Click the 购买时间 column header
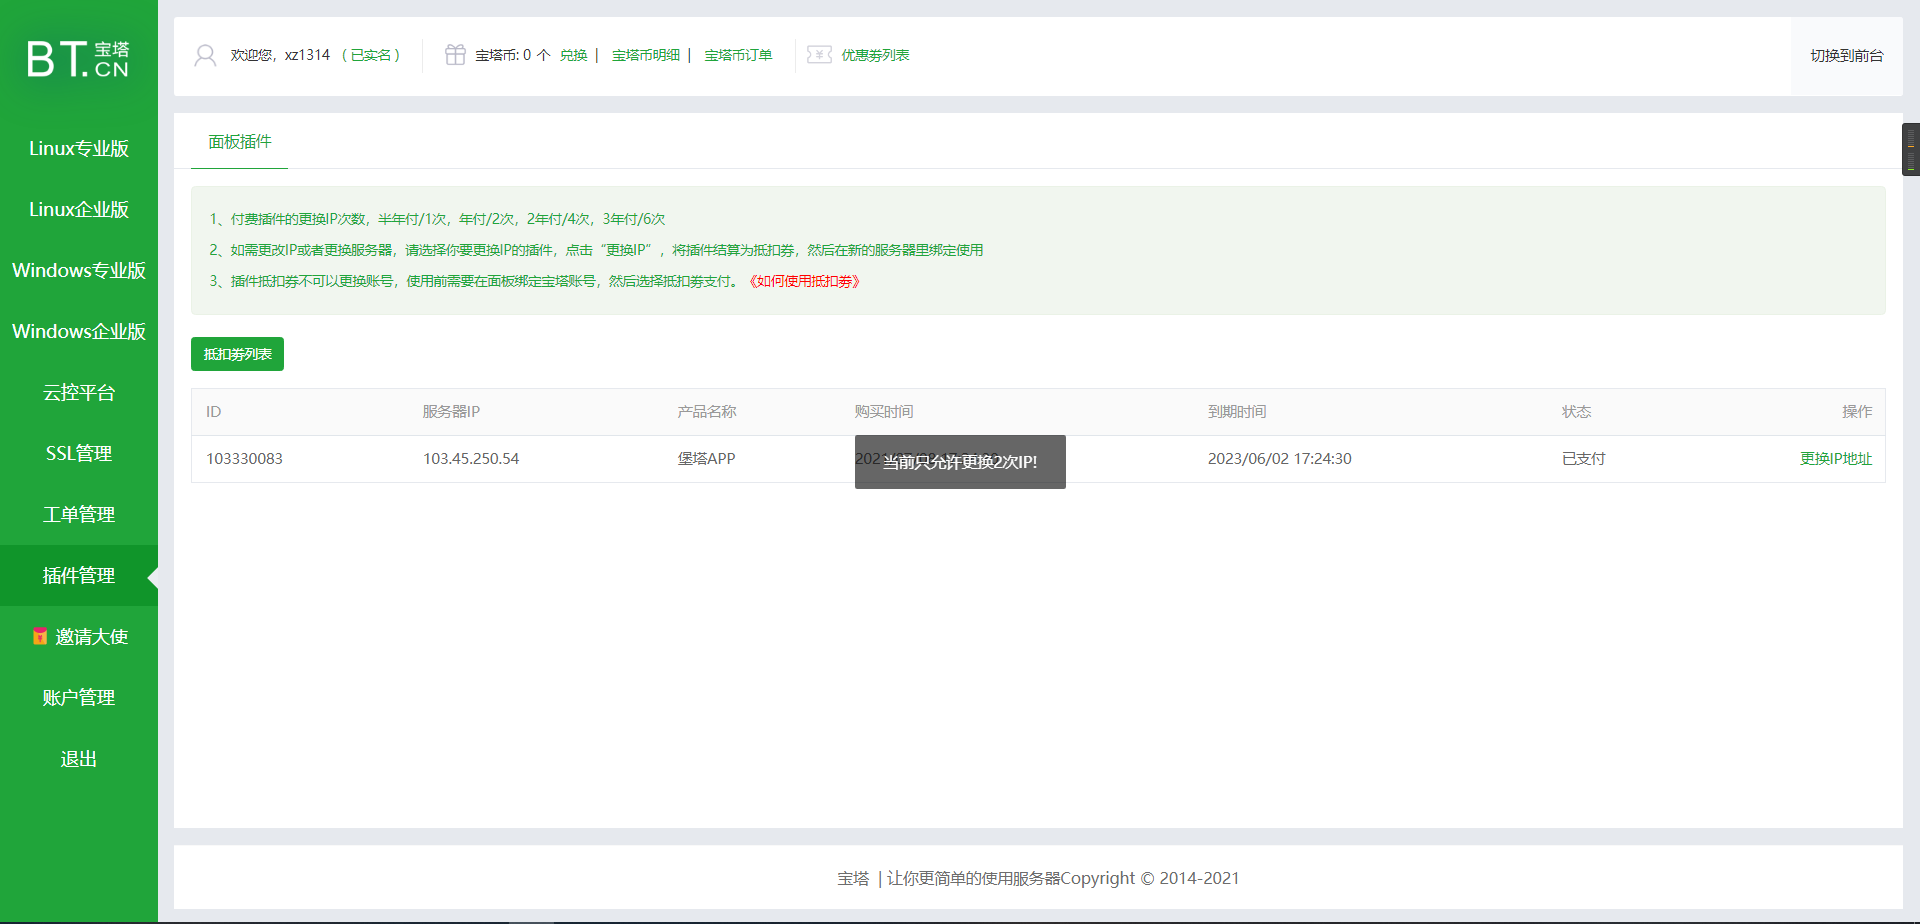The width and height of the screenshot is (1920, 924). pyautogui.click(x=884, y=411)
